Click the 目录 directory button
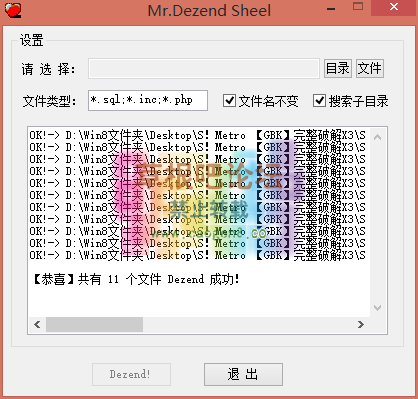 (x=338, y=69)
